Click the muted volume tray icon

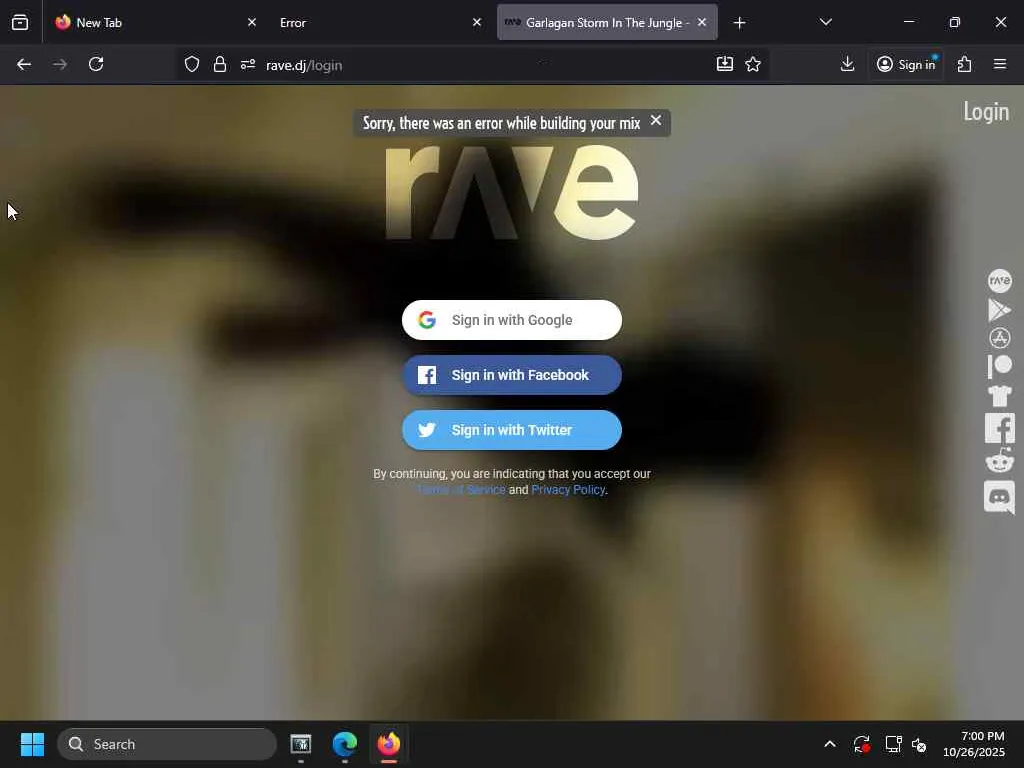(x=920, y=744)
